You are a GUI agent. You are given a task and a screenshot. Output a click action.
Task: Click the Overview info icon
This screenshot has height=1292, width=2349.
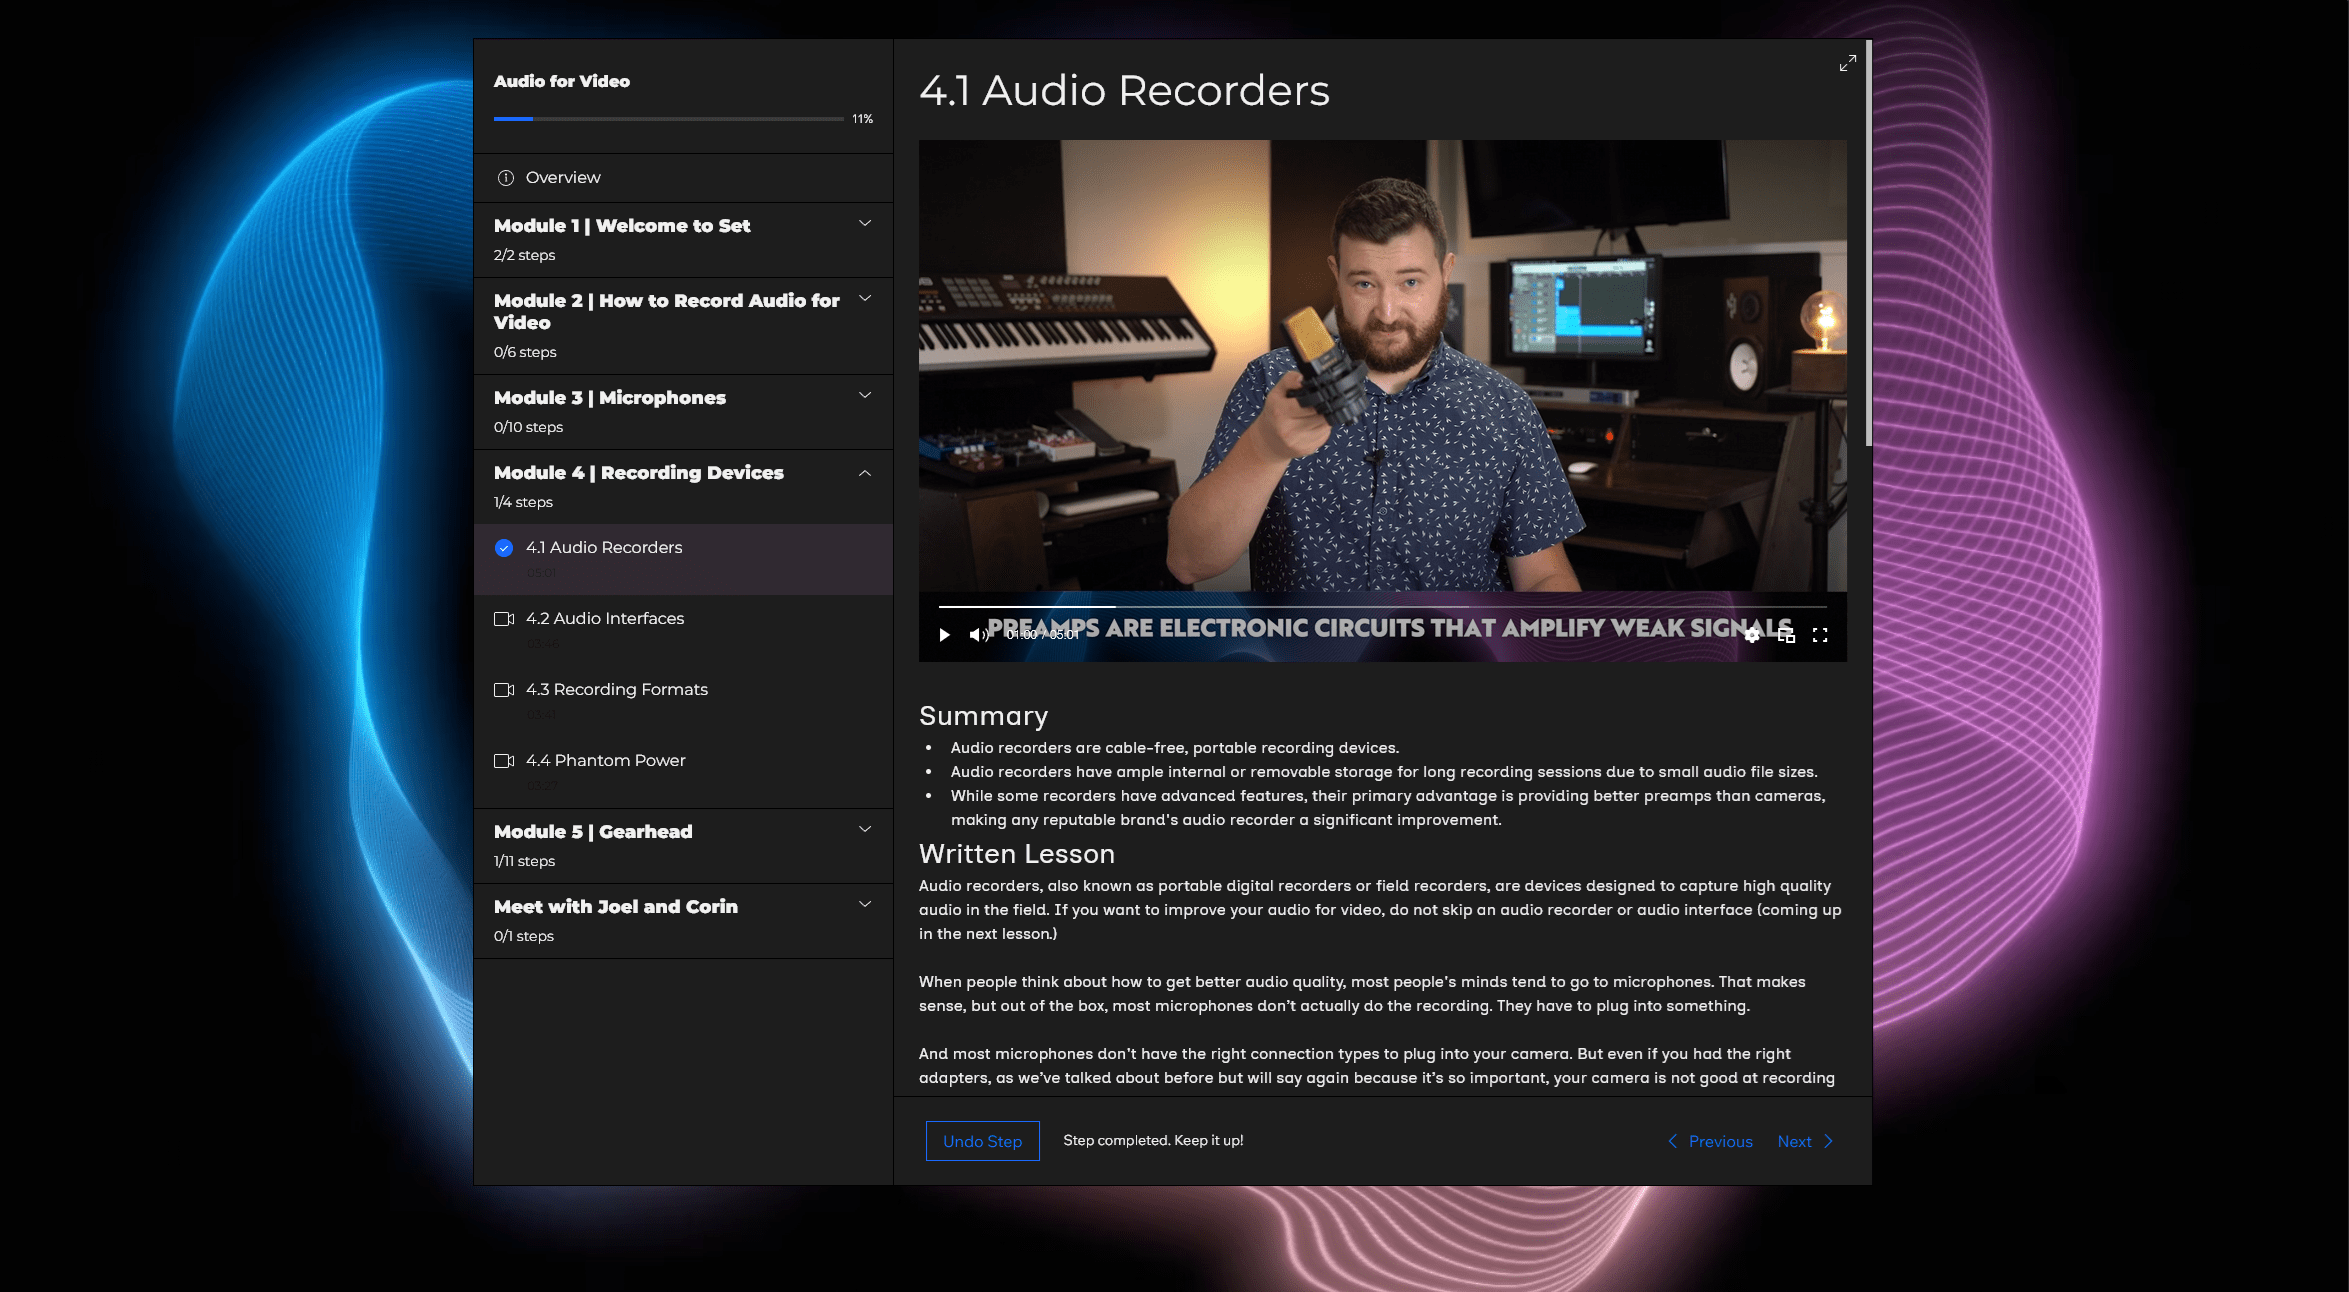pyautogui.click(x=506, y=178)
